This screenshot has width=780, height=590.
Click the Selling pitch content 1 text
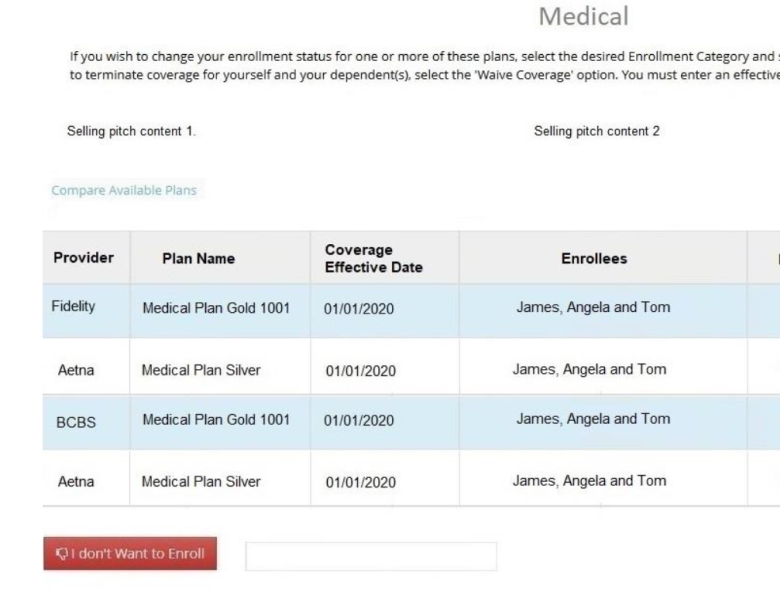(131, 131)
